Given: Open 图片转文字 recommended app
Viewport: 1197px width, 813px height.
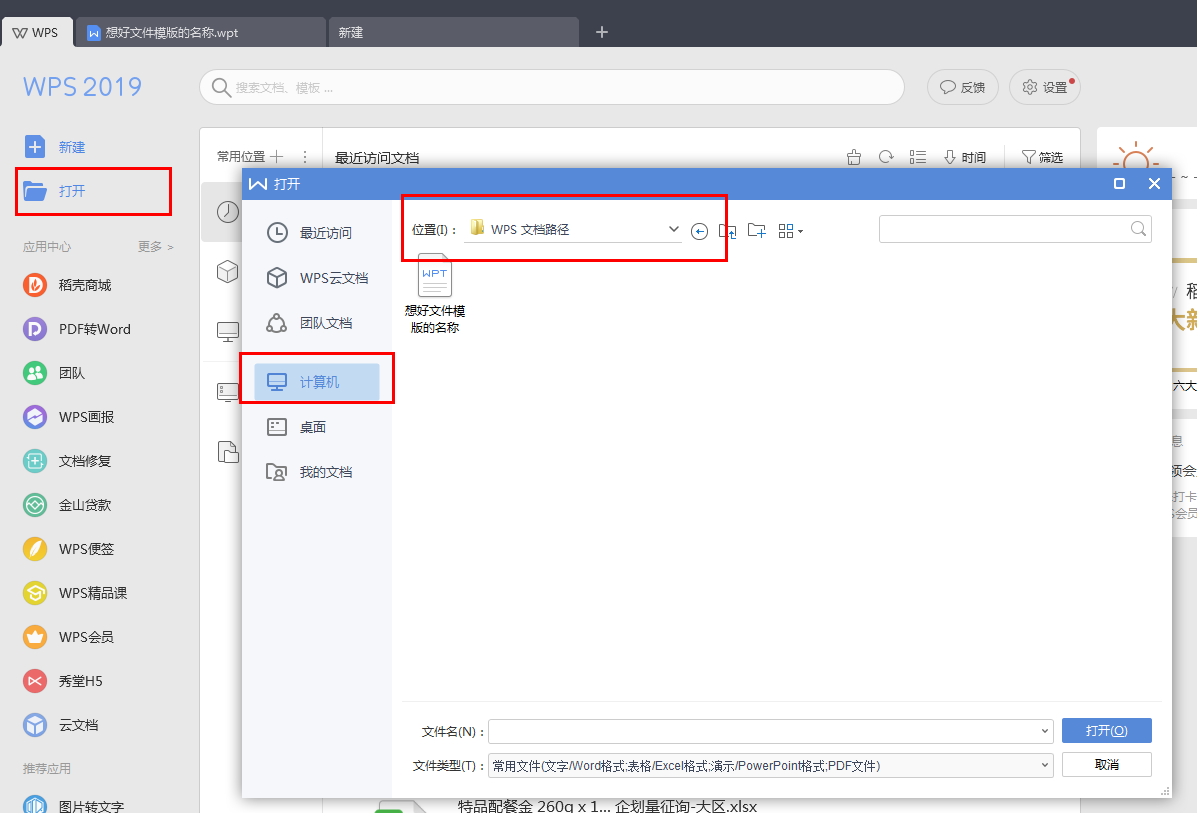Looking at the screenshot, I should tap(73, 805).
